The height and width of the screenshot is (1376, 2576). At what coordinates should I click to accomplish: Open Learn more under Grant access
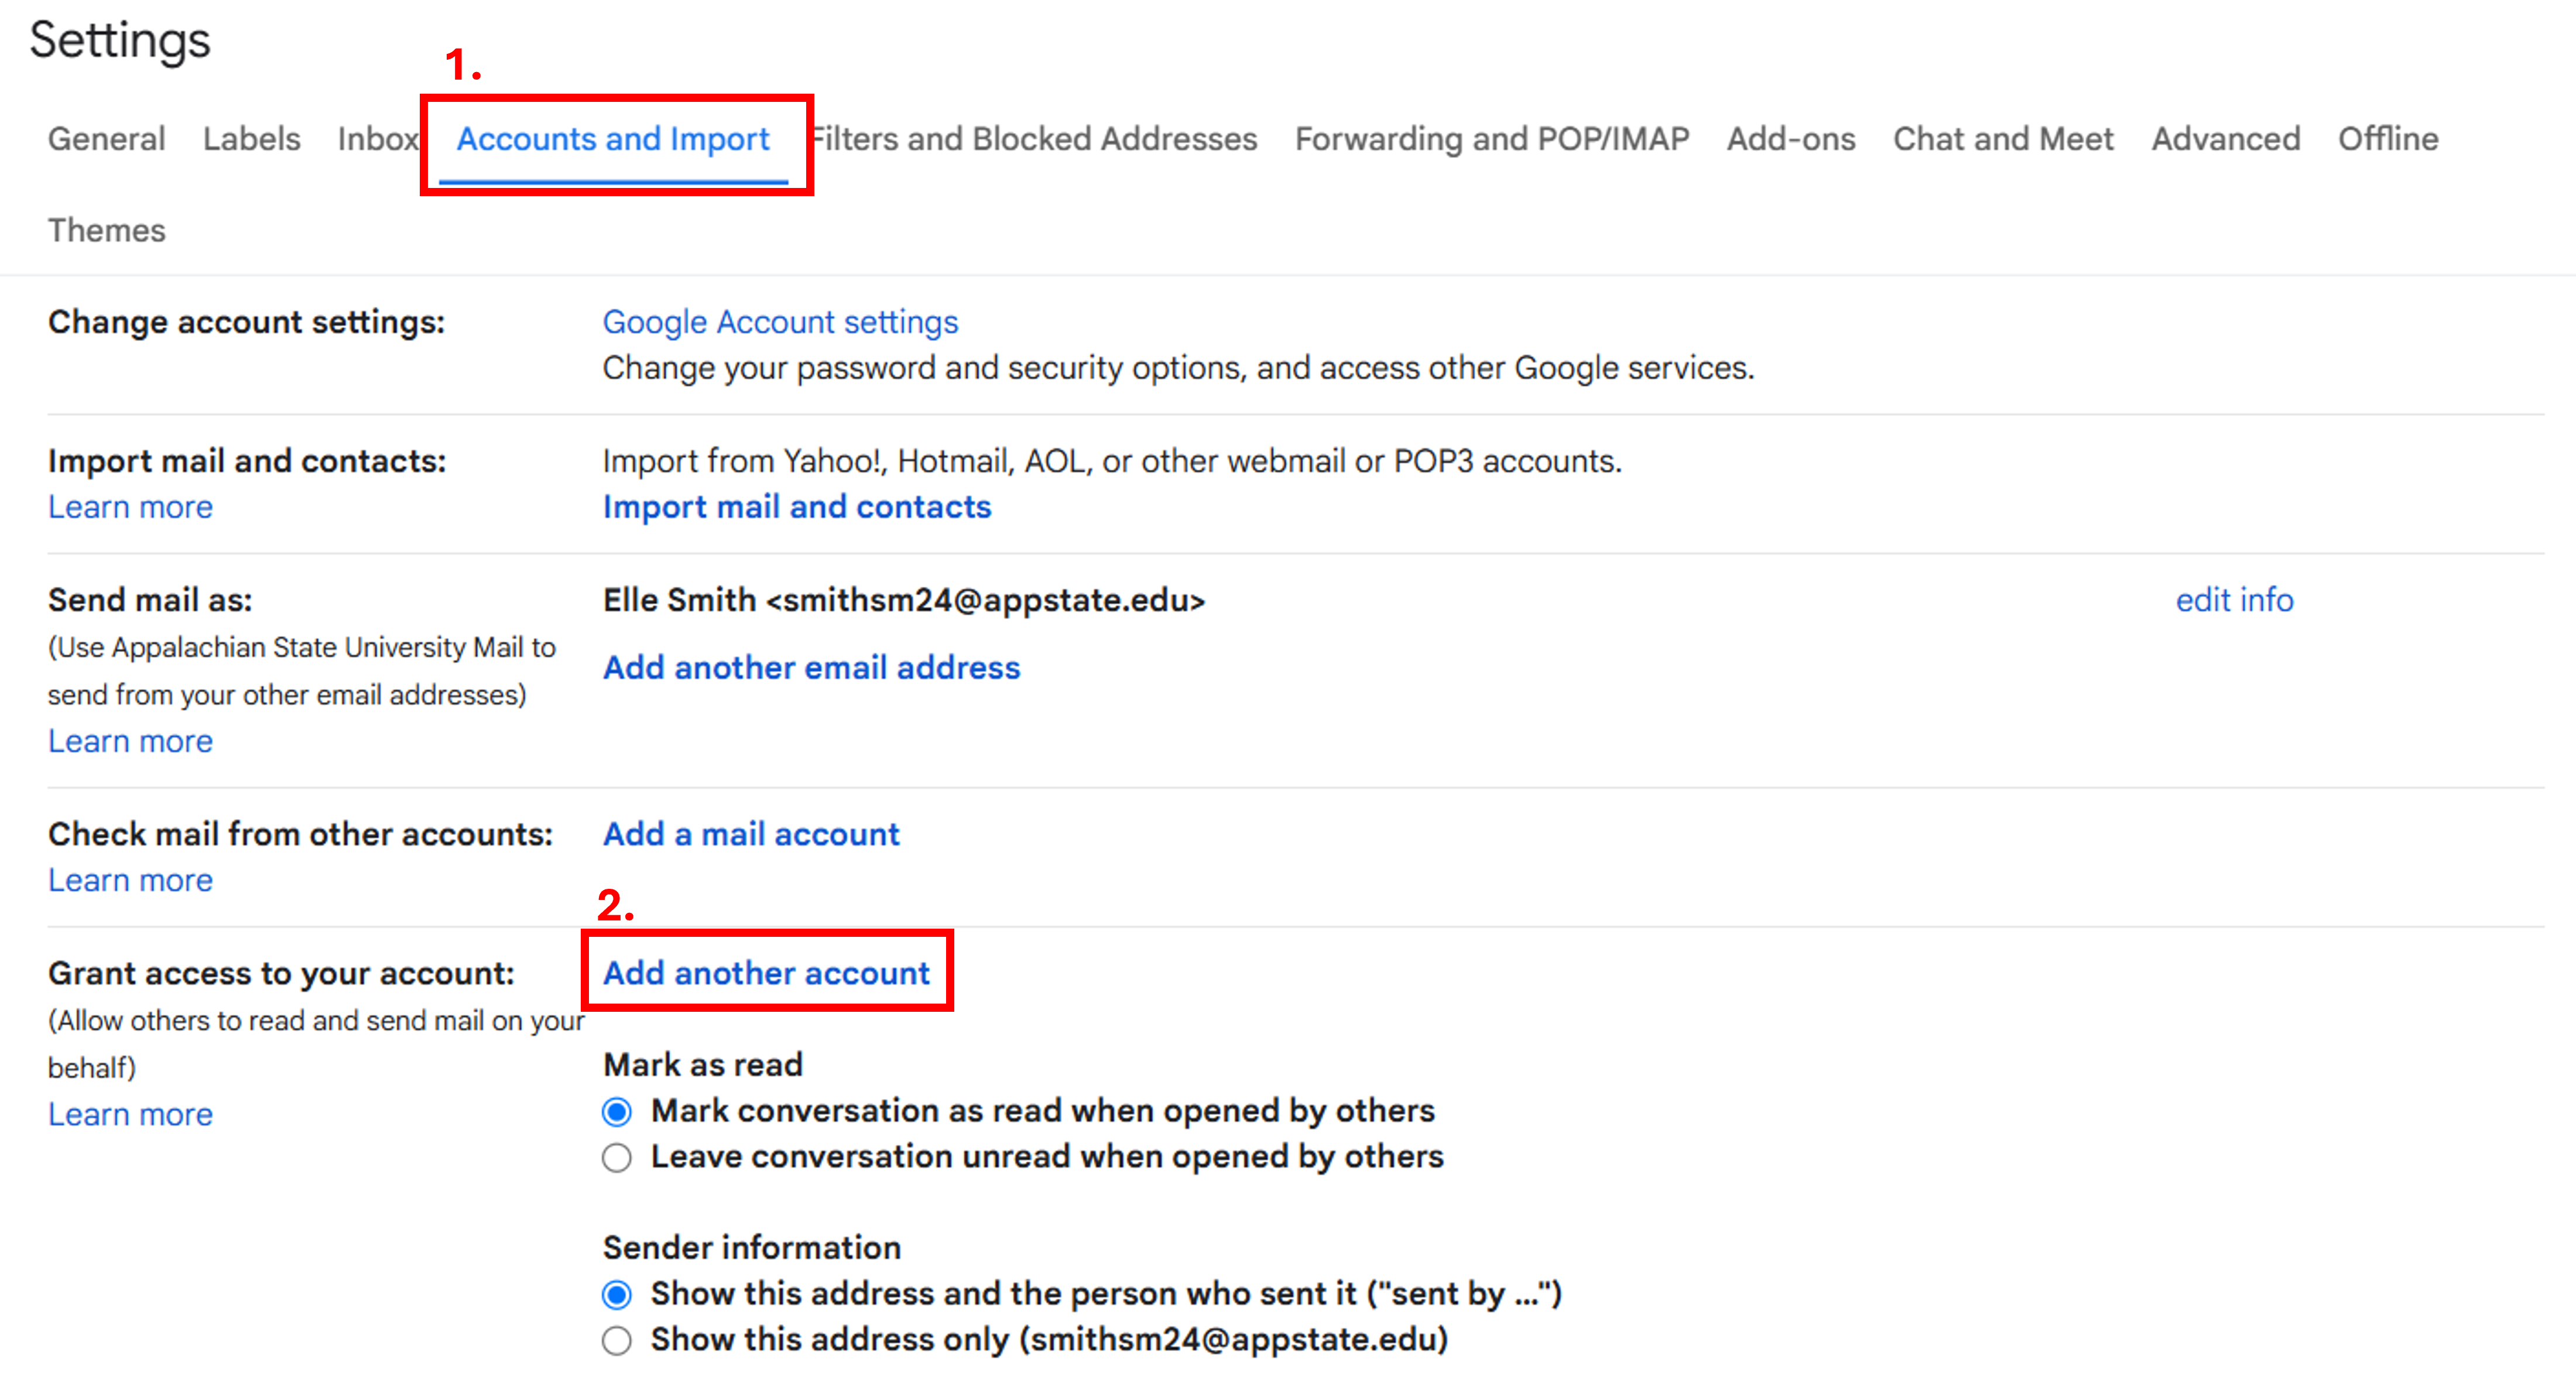130,1114
